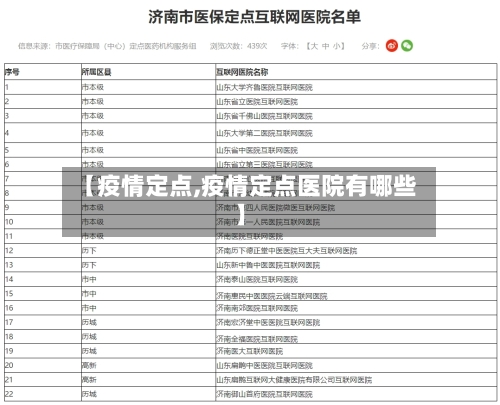
Task: Share the page via the WeChat icon
Action: coord(407,46)
